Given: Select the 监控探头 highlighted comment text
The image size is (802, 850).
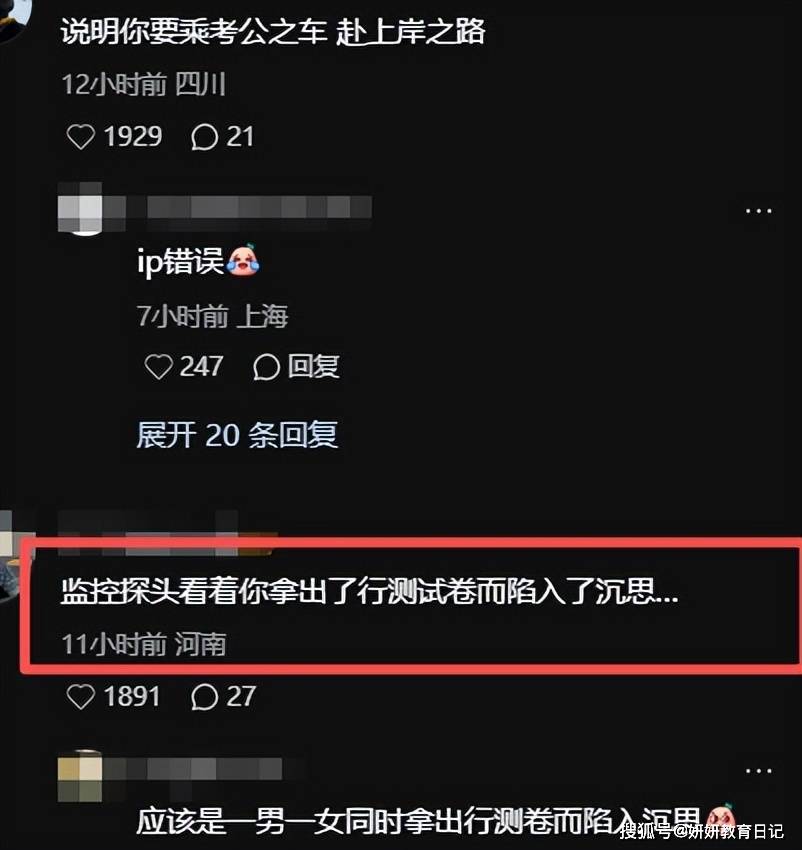Looking at the screenshot, I should tap(369, 590).
